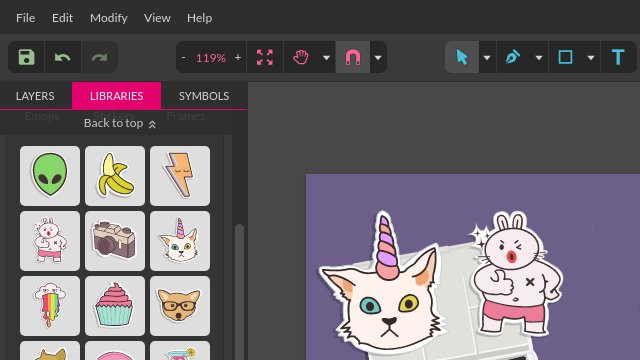Pick the rainbow cloud sticker
This screenshot has width=640, height=360.
[50, 306]
